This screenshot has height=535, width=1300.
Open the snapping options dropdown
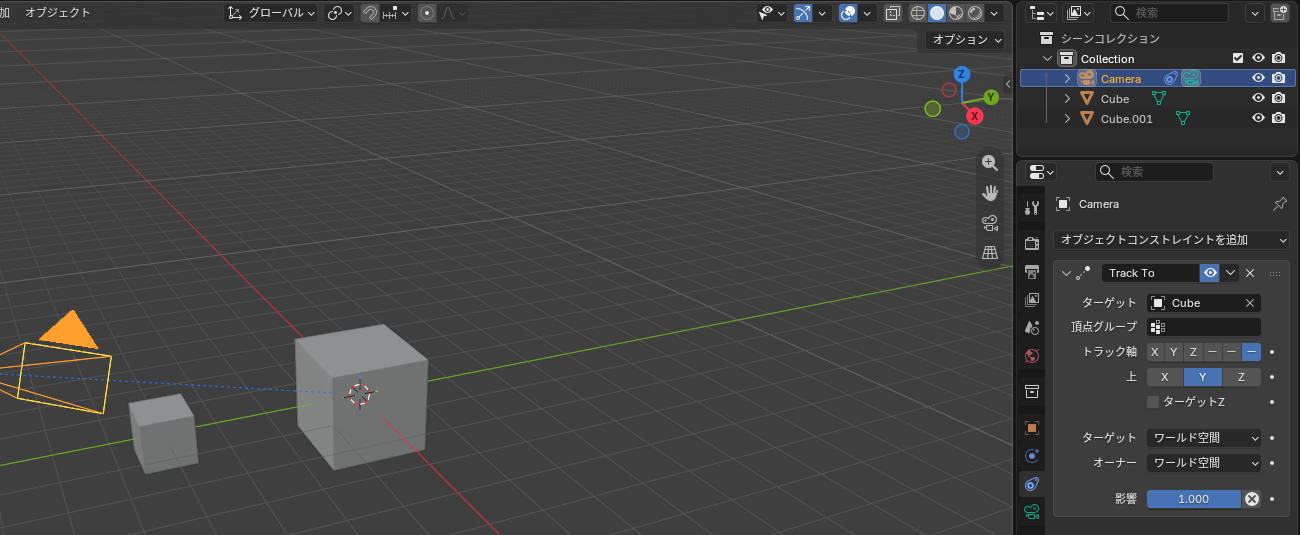click(x=396, y=13)
